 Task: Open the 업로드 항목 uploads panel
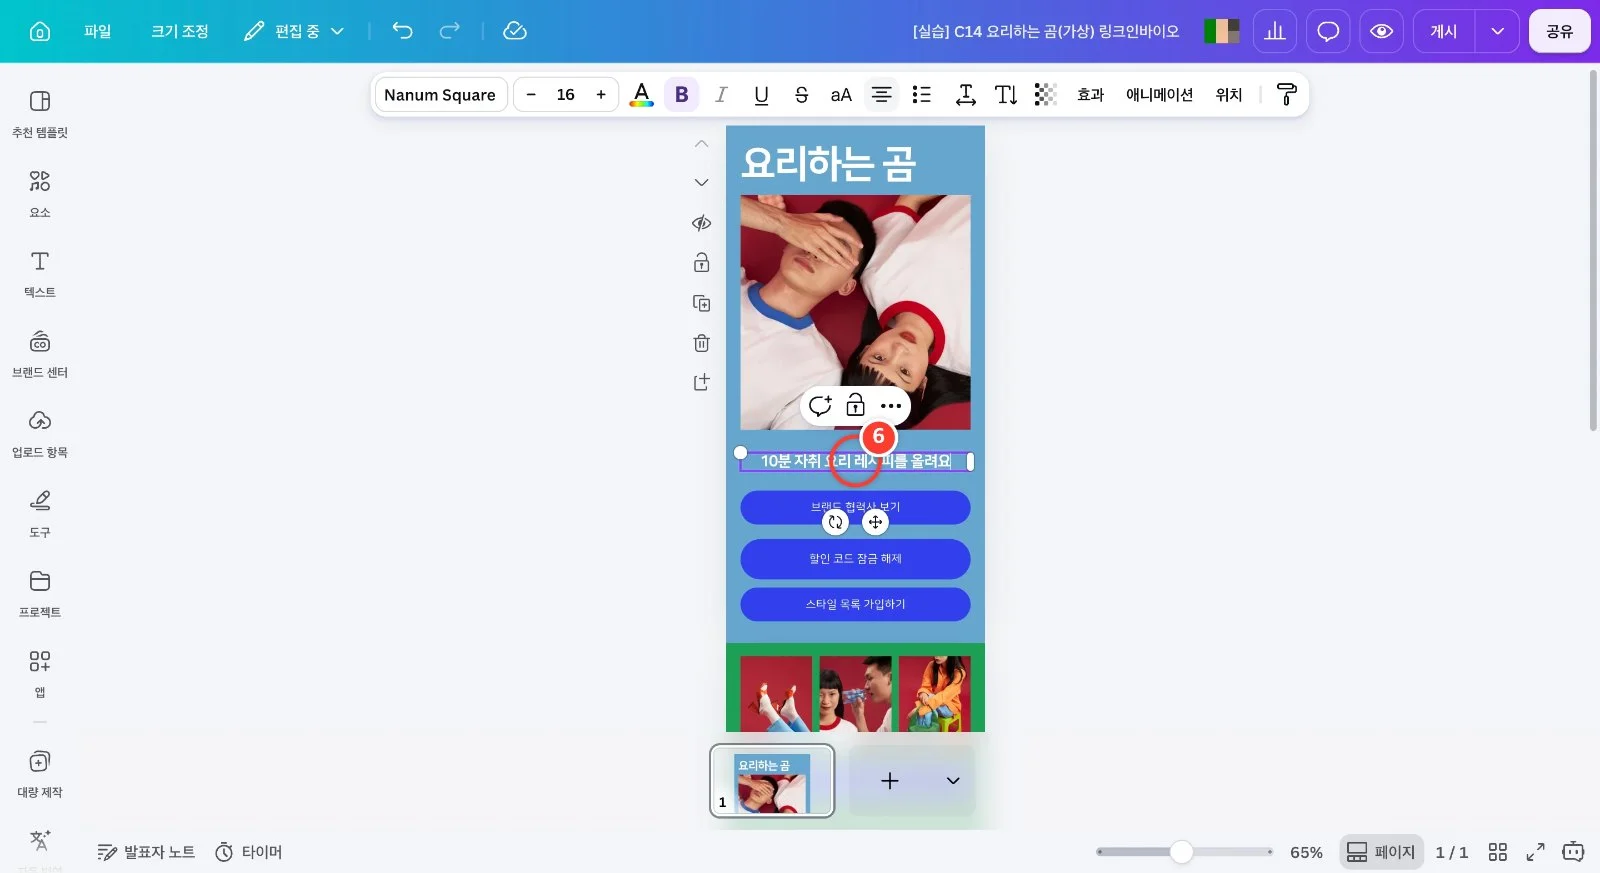(40, 433)
